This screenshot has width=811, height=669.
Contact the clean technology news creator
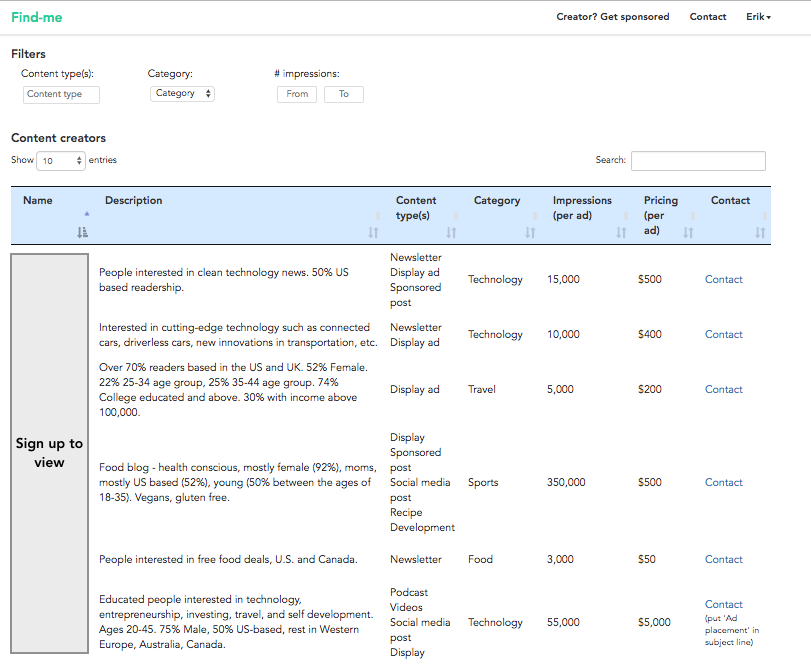(723, 280)
